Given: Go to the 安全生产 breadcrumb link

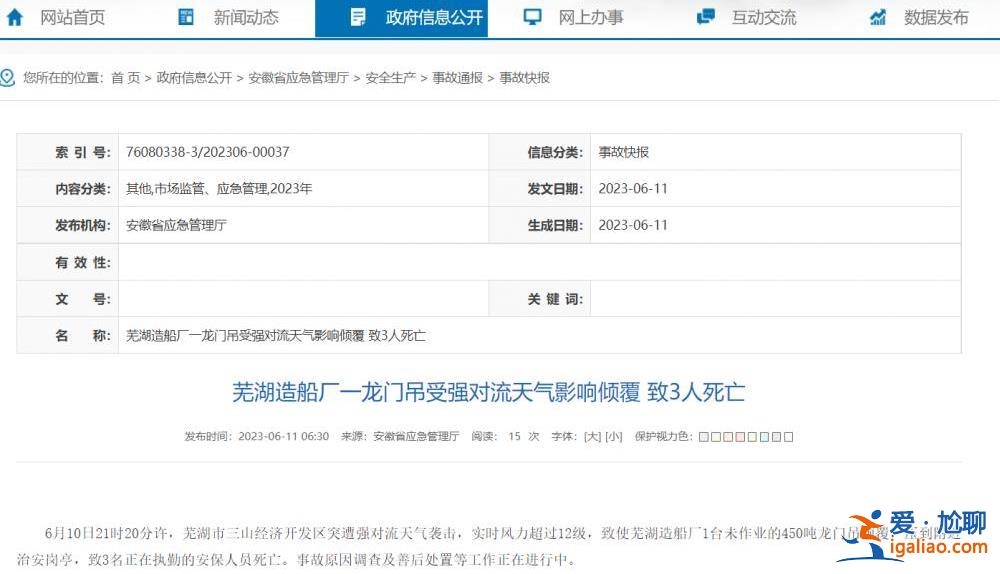Looking at the screenshot, I should [390, 78].
